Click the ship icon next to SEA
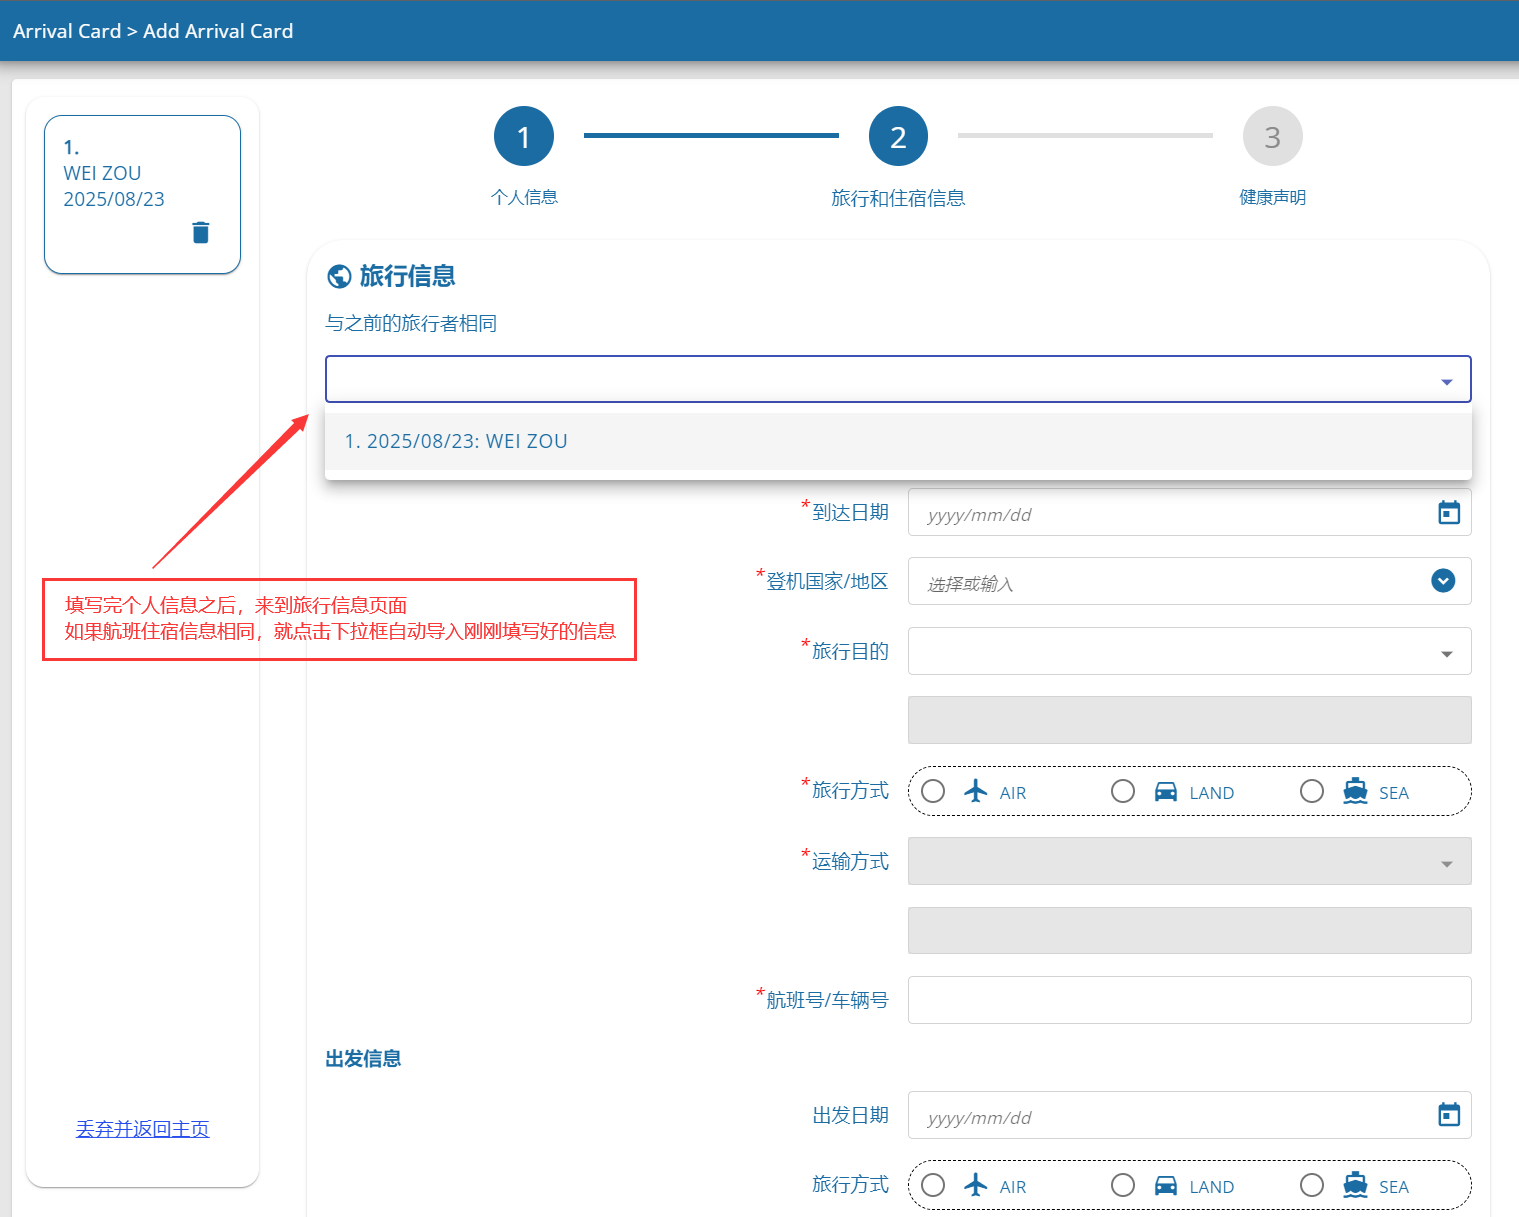The image size is (1519, 1217). (1355, 791)
